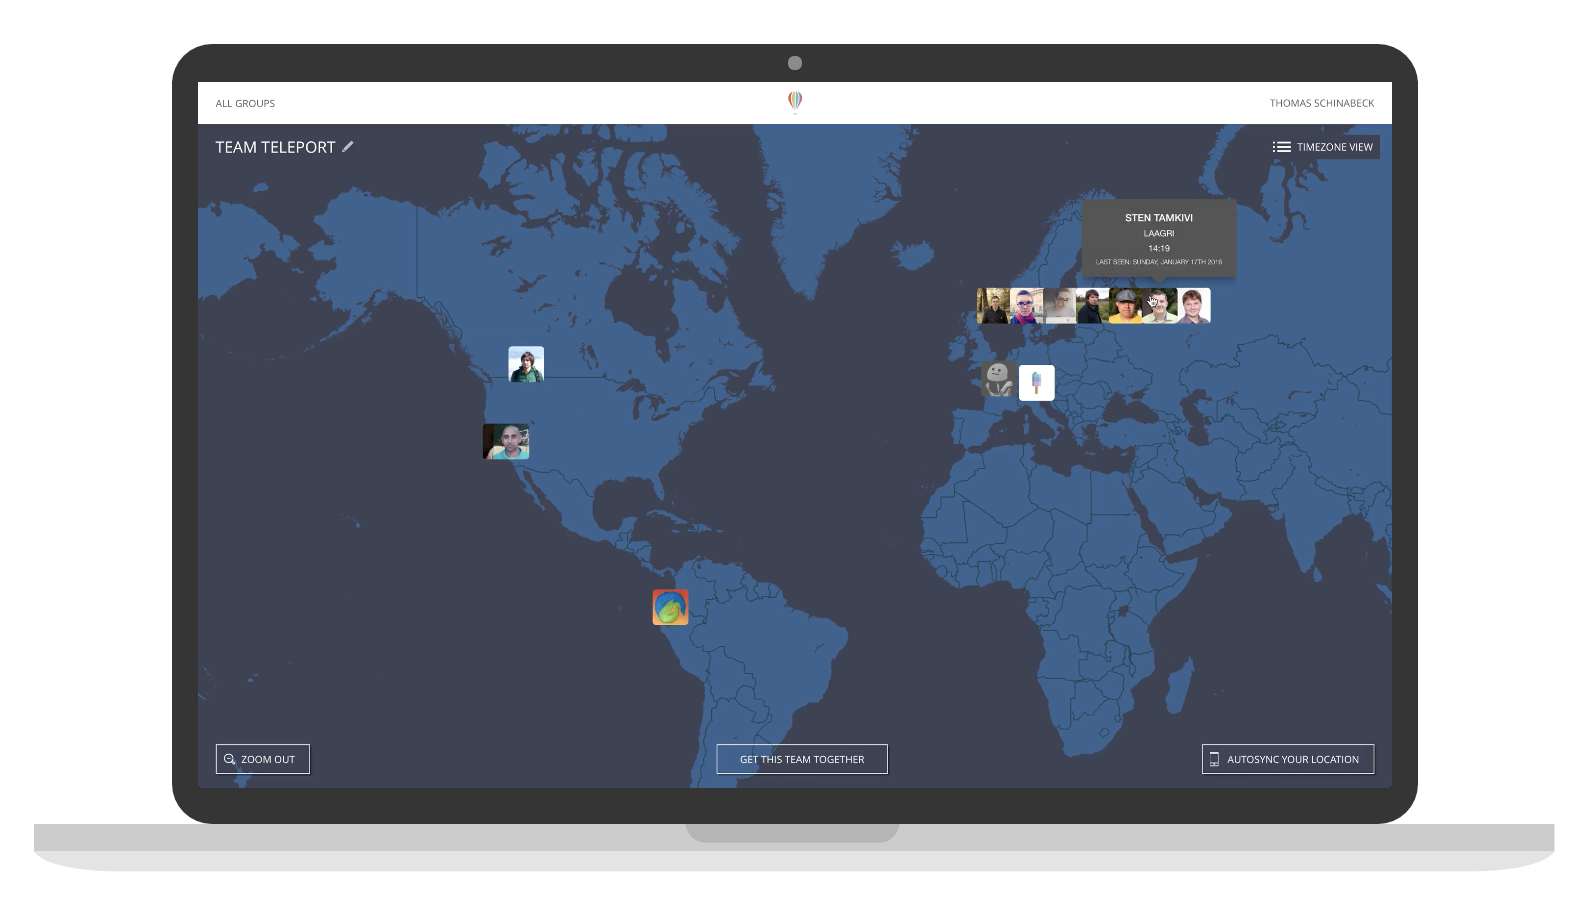This screenshot has width=1574, height=904.
Task: Open the All Groups menu
Action: click(x=245, y=103)
